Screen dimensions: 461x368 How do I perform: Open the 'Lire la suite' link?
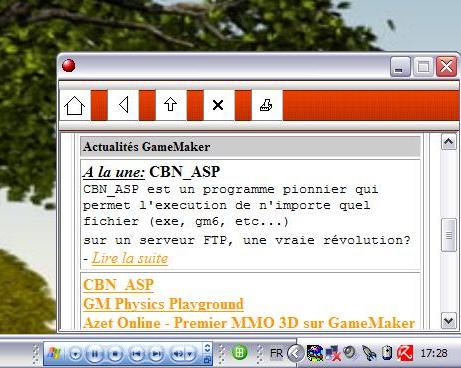(x=130, y=258)
